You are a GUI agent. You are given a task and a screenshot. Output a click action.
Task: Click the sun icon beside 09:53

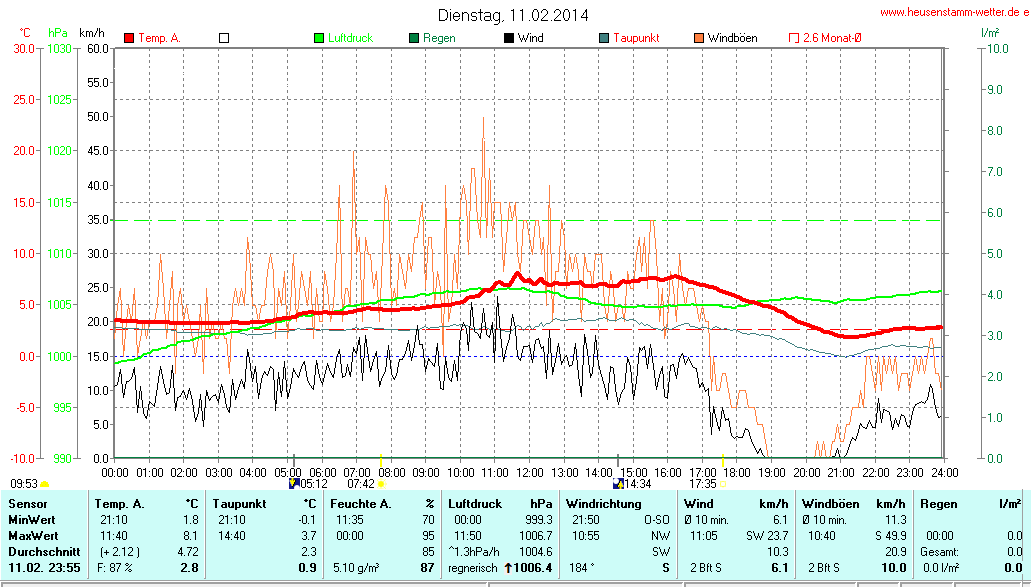pyautogui.click(x=45, y=484)
